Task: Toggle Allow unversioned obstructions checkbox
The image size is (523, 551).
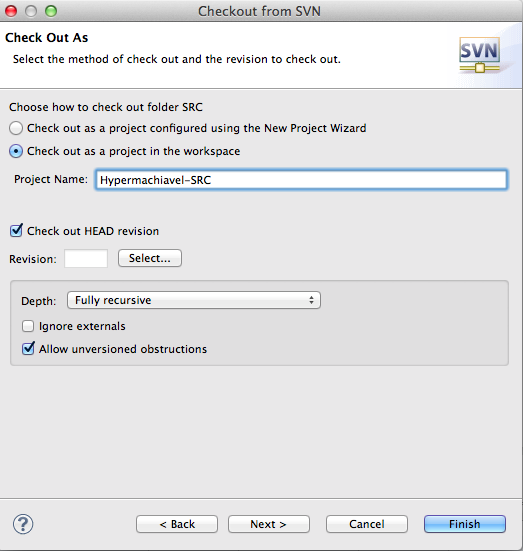Action: (28, 349)
